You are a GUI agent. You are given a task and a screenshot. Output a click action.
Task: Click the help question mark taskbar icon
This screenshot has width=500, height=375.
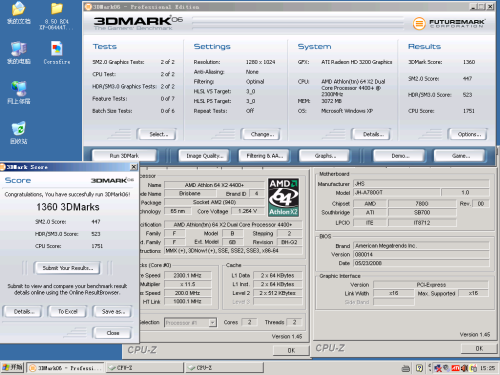[419, 368]
